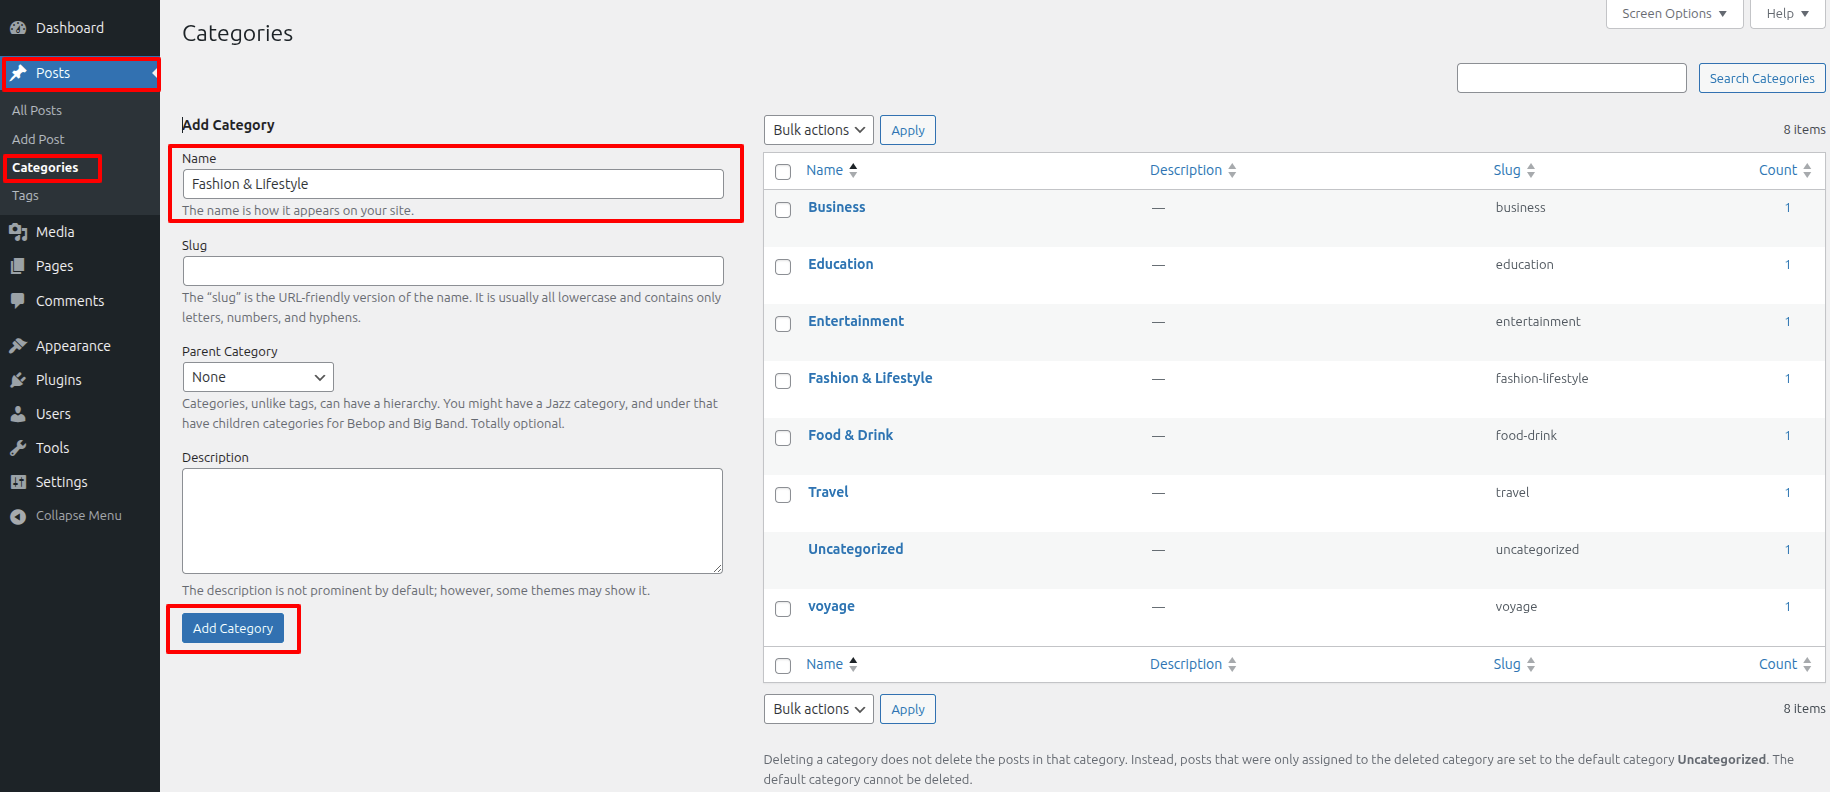Open the Entertainment category link

pos(856,321)
